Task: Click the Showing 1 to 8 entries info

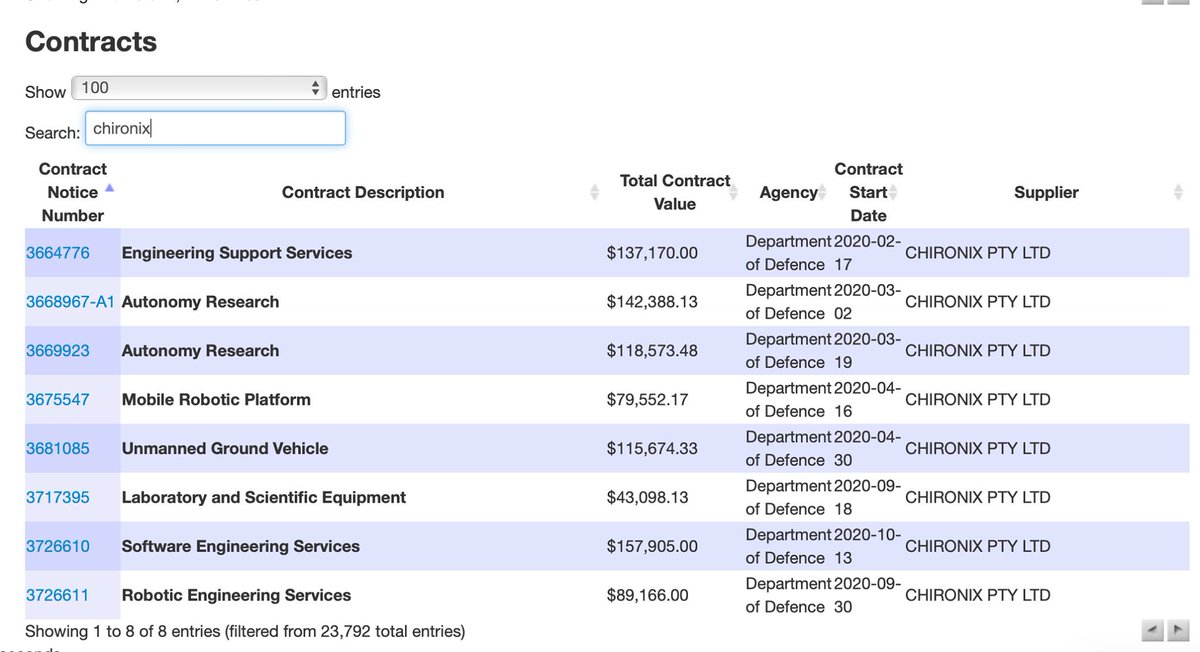Action: click(x=245, y=632)
